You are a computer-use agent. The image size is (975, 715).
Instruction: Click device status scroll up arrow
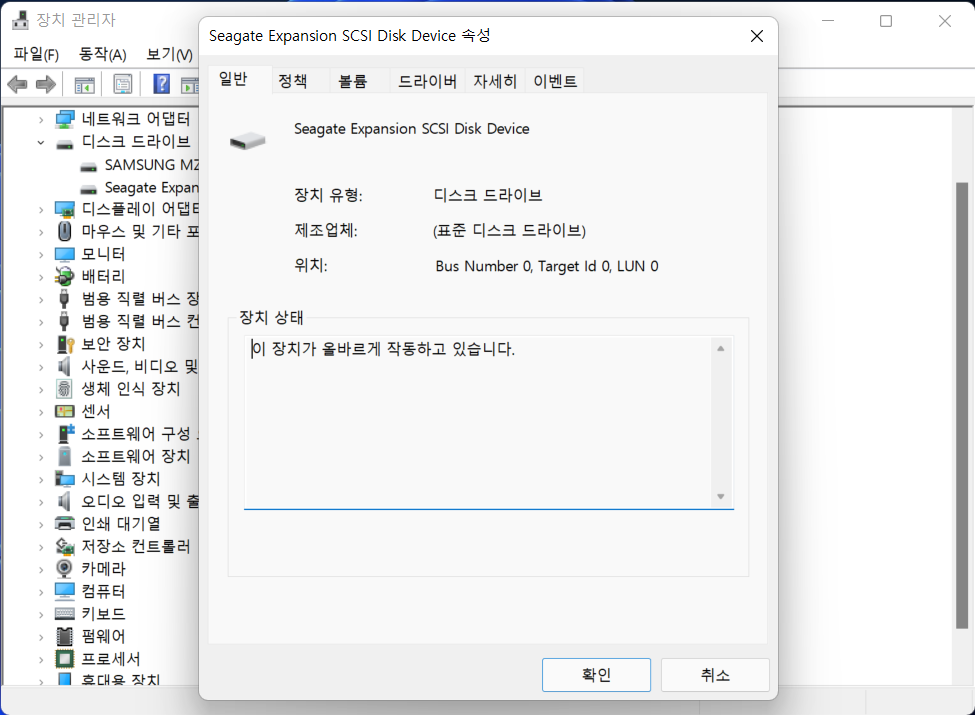(721, 349)
